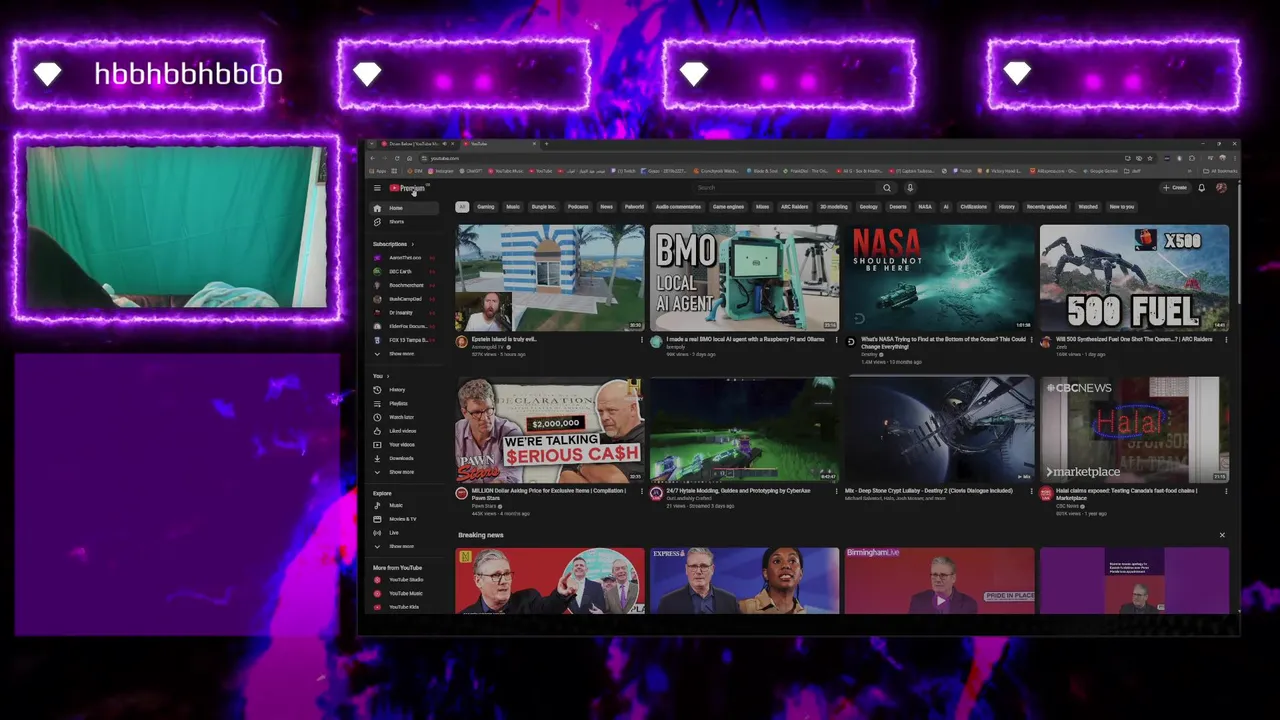Open Dr Insanity subscription channel

404,313
